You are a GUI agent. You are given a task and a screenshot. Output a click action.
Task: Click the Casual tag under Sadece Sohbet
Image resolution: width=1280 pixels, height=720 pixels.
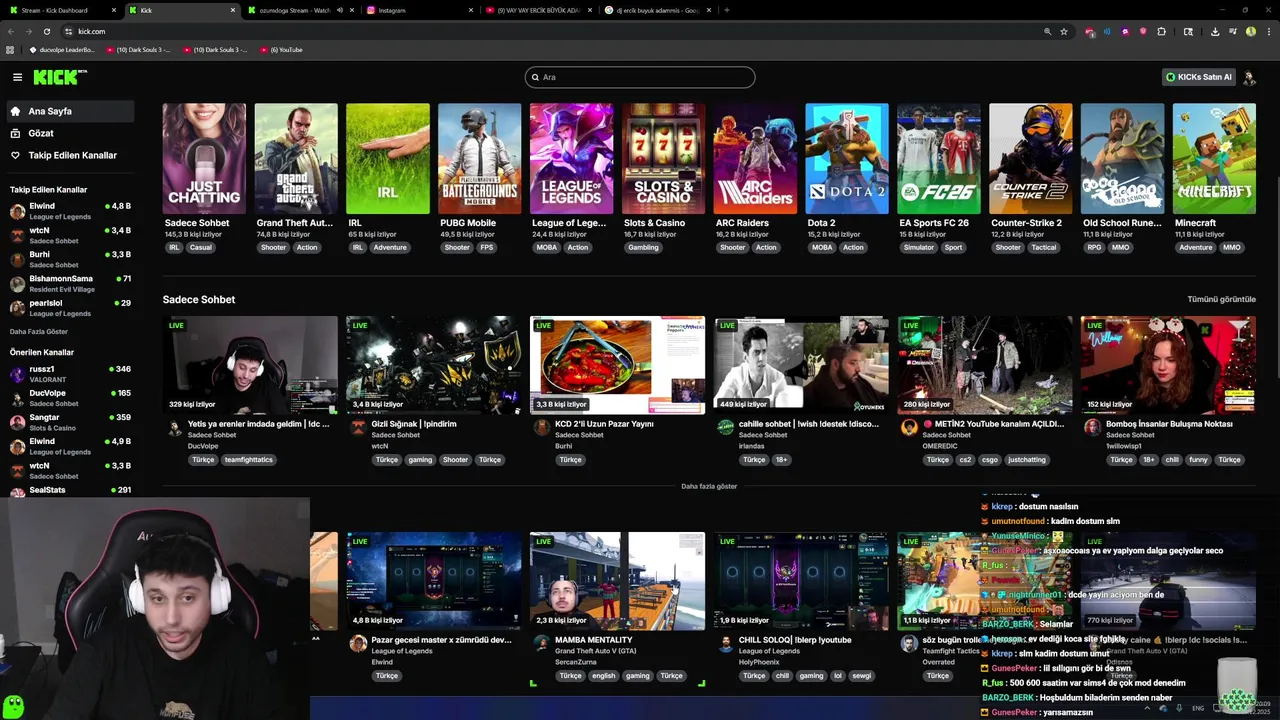tap(201, 247)
